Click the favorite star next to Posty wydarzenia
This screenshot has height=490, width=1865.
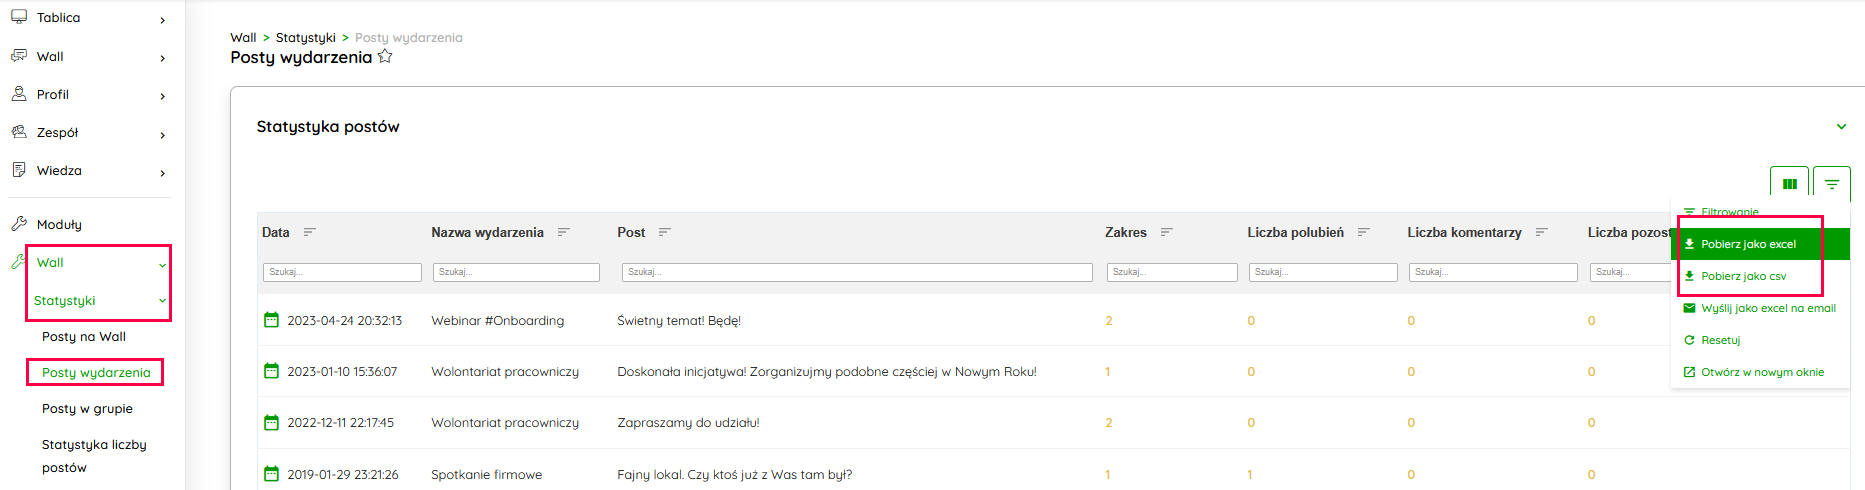[385, 57]
